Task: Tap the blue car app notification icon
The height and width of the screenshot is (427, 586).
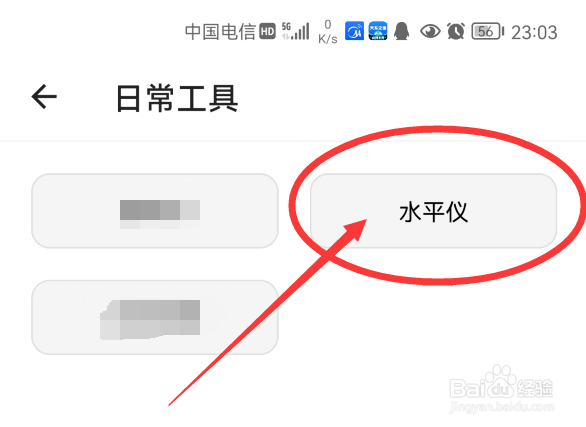Action: pyautogui.click(x=378, y=31)
